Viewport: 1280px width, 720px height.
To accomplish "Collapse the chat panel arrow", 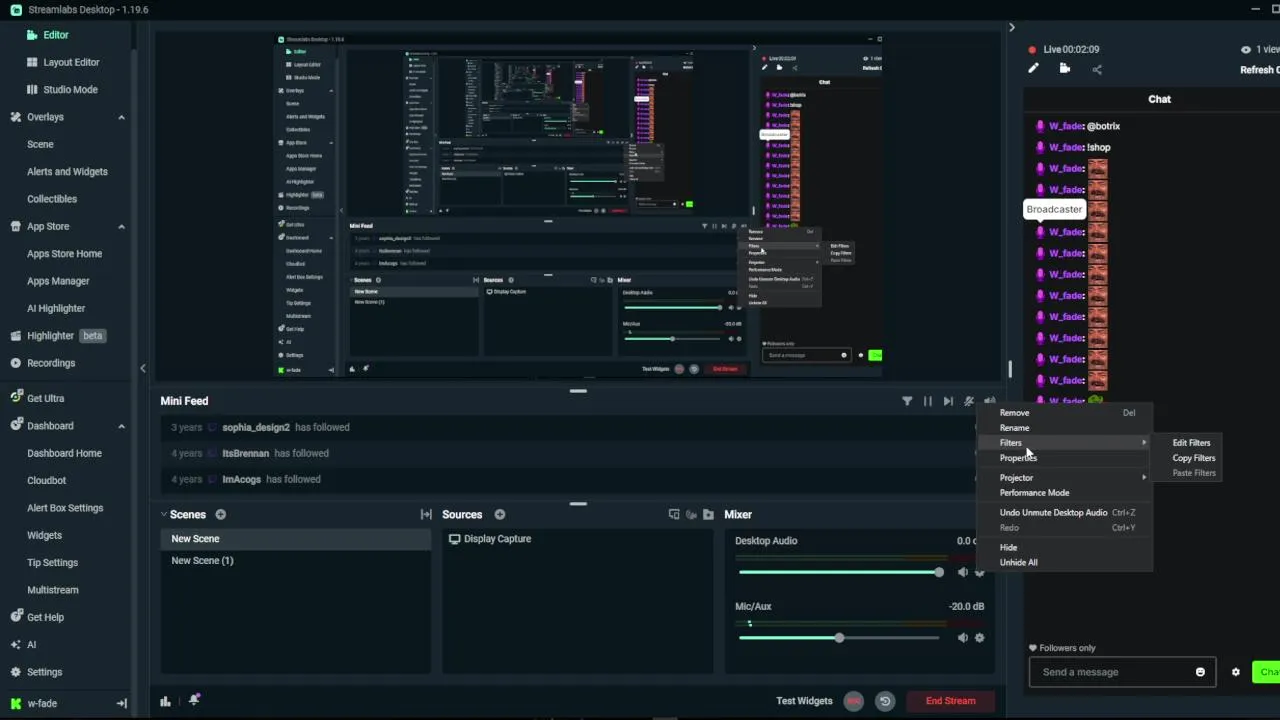I will pyautogui.click(x=1011, y=28).
